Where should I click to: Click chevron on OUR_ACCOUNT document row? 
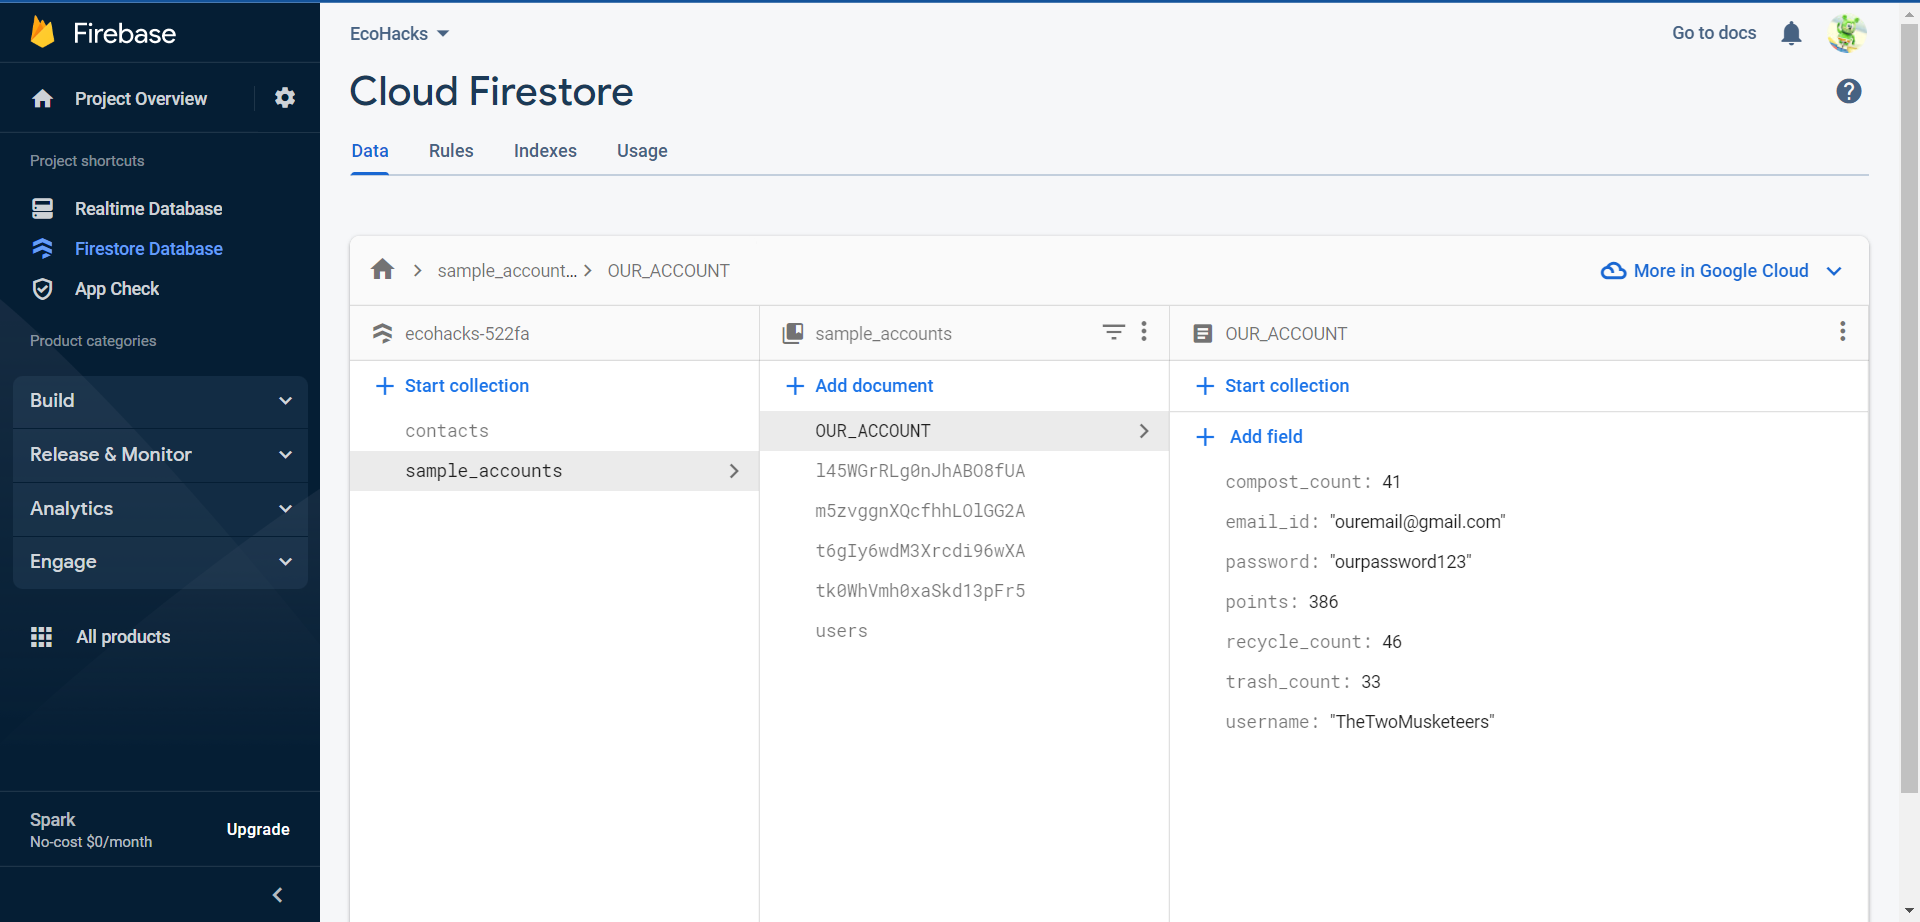coord(1144,431)
